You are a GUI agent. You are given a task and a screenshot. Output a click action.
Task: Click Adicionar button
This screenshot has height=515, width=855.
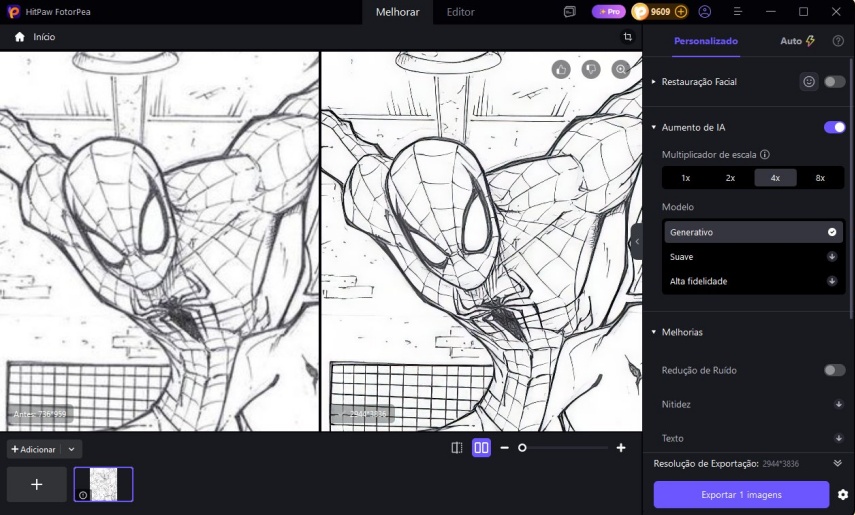point(34,450)
